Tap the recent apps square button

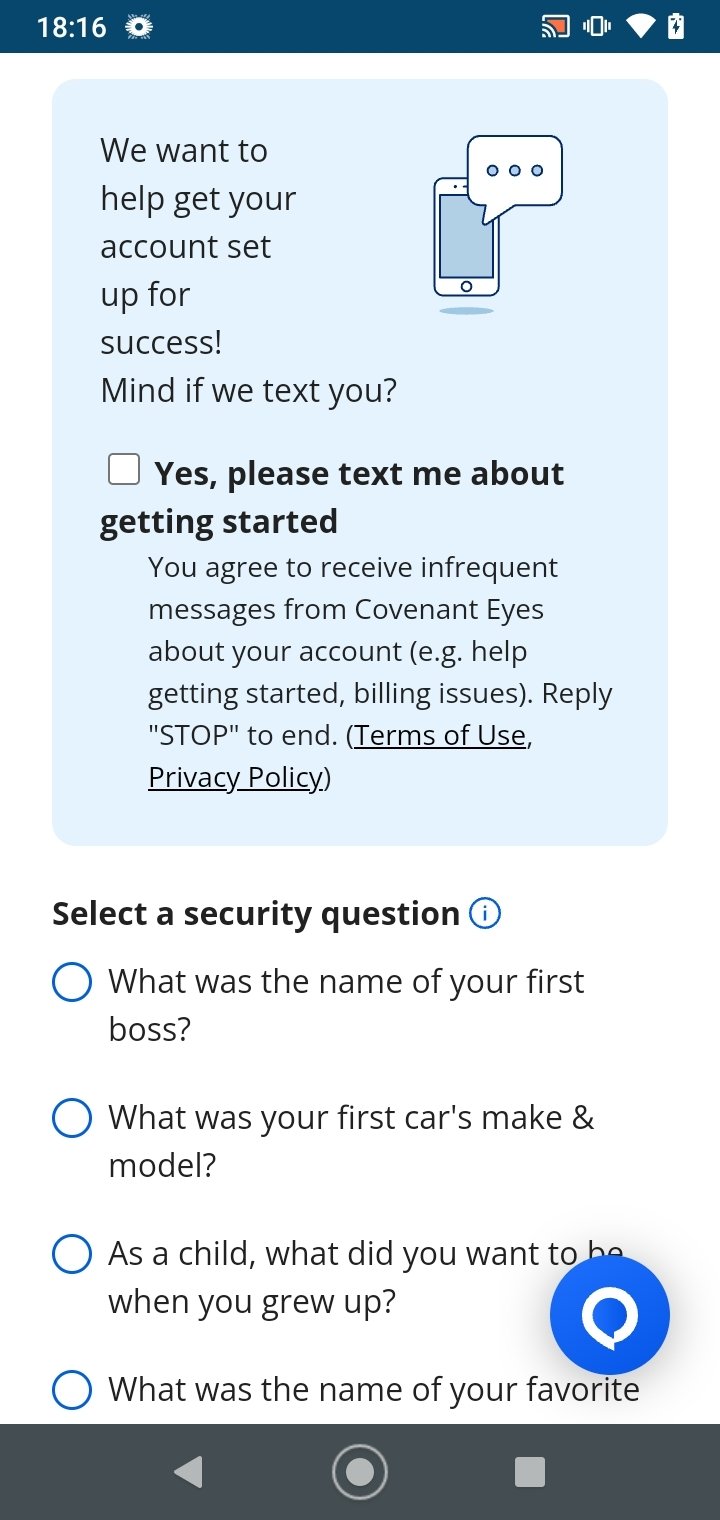point(529,1472)
